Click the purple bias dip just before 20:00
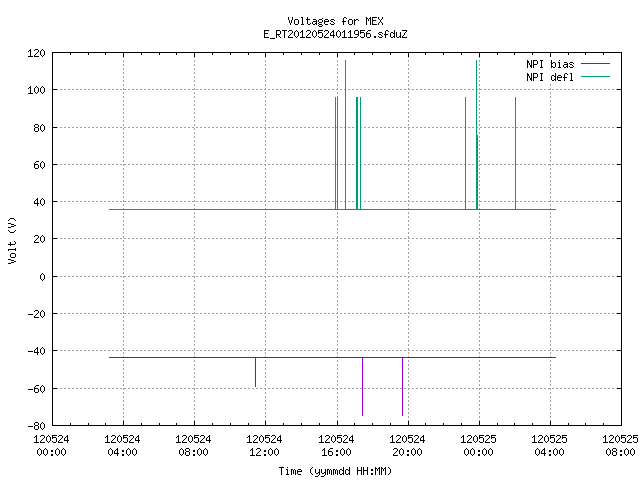 click(x=402, y=387)
